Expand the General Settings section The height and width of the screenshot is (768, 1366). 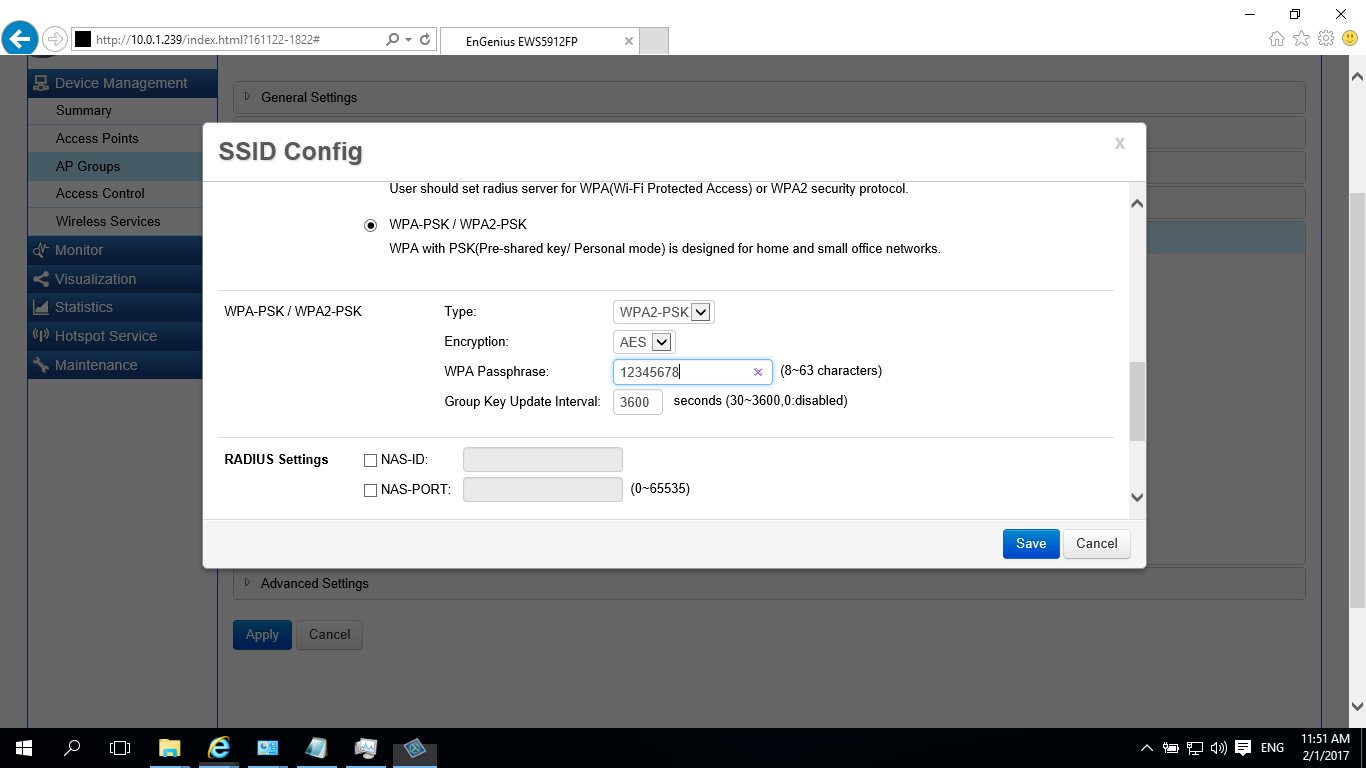click(769, 97)
